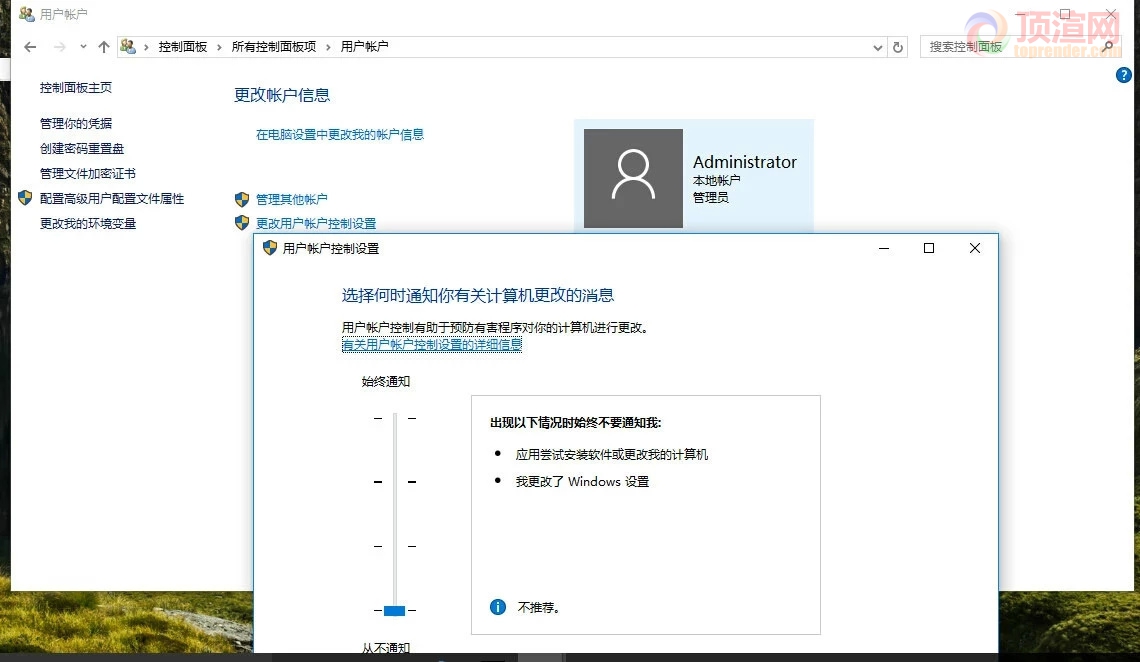Open the recent locations dropdown chevron
This screenshot has width=1140, height=662.
(83, 47)
